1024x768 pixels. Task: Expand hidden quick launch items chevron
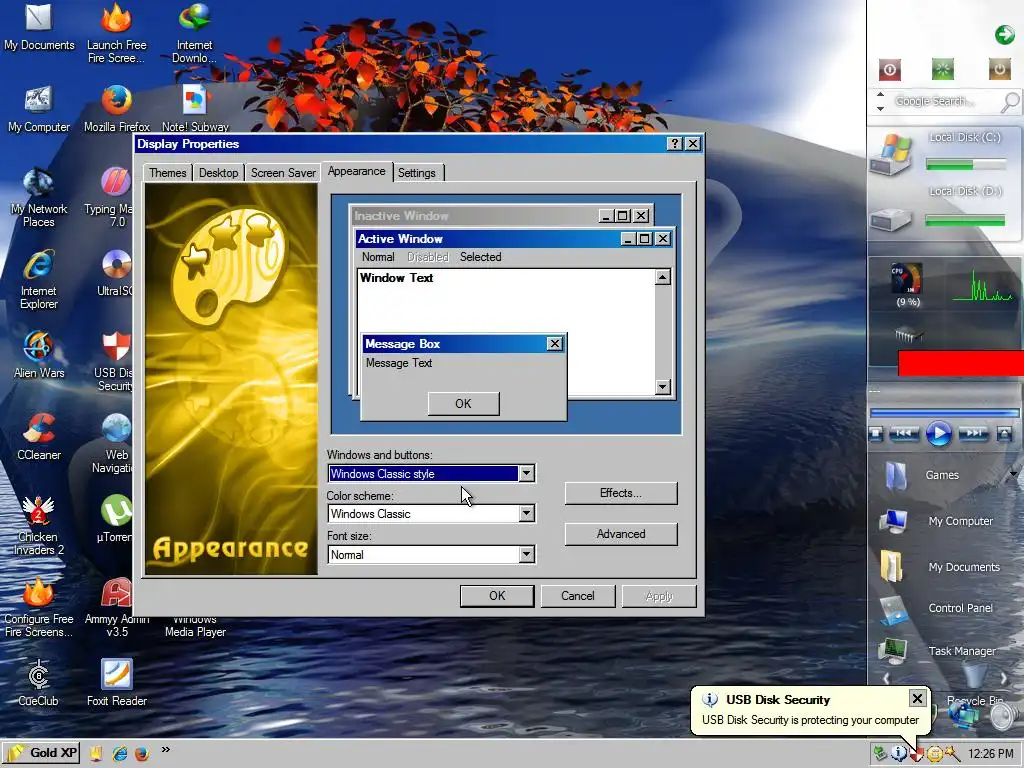[166, 749]
